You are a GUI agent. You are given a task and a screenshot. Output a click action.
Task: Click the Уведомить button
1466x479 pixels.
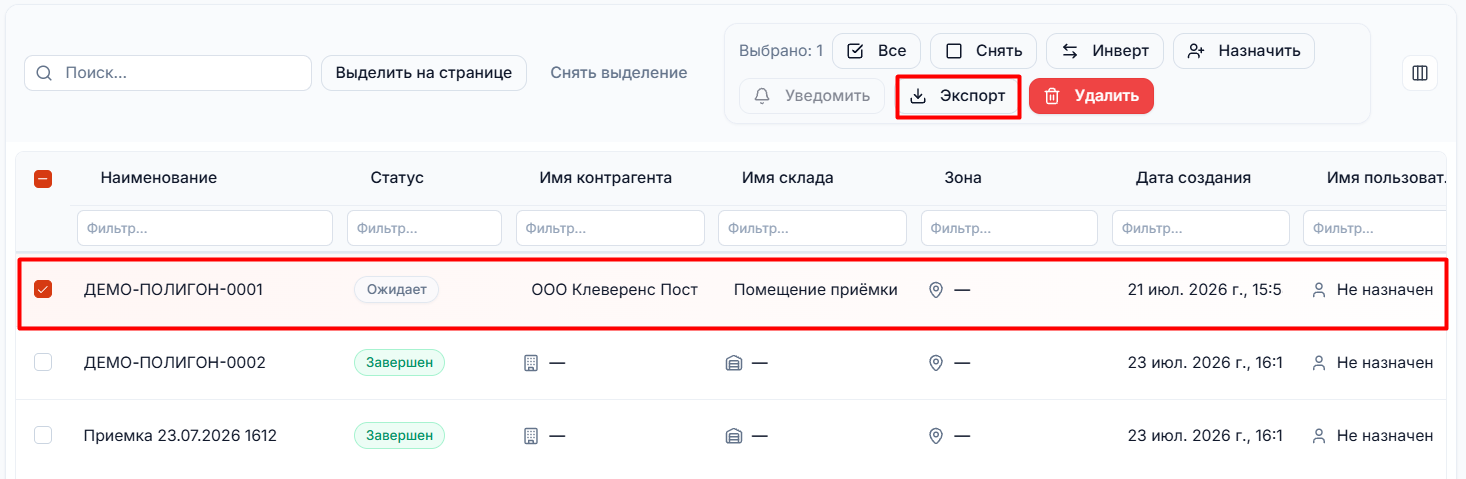(812, 96)
